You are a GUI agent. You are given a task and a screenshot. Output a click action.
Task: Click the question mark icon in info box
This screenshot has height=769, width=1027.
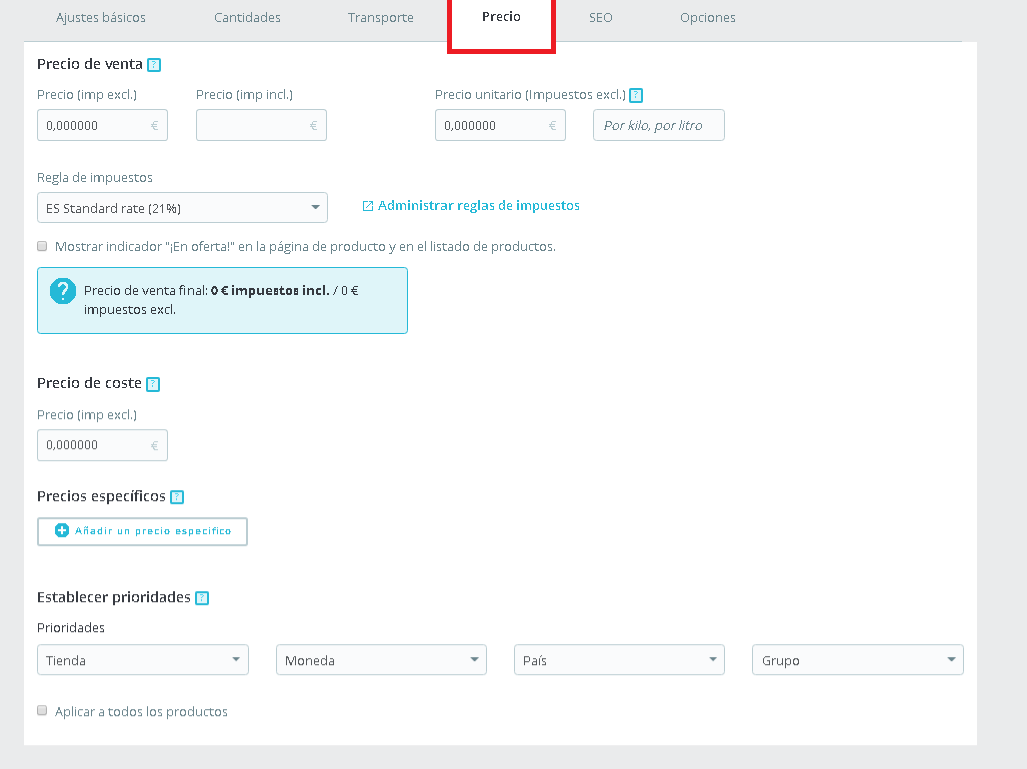pyautogui.click(x=64, y=290)
